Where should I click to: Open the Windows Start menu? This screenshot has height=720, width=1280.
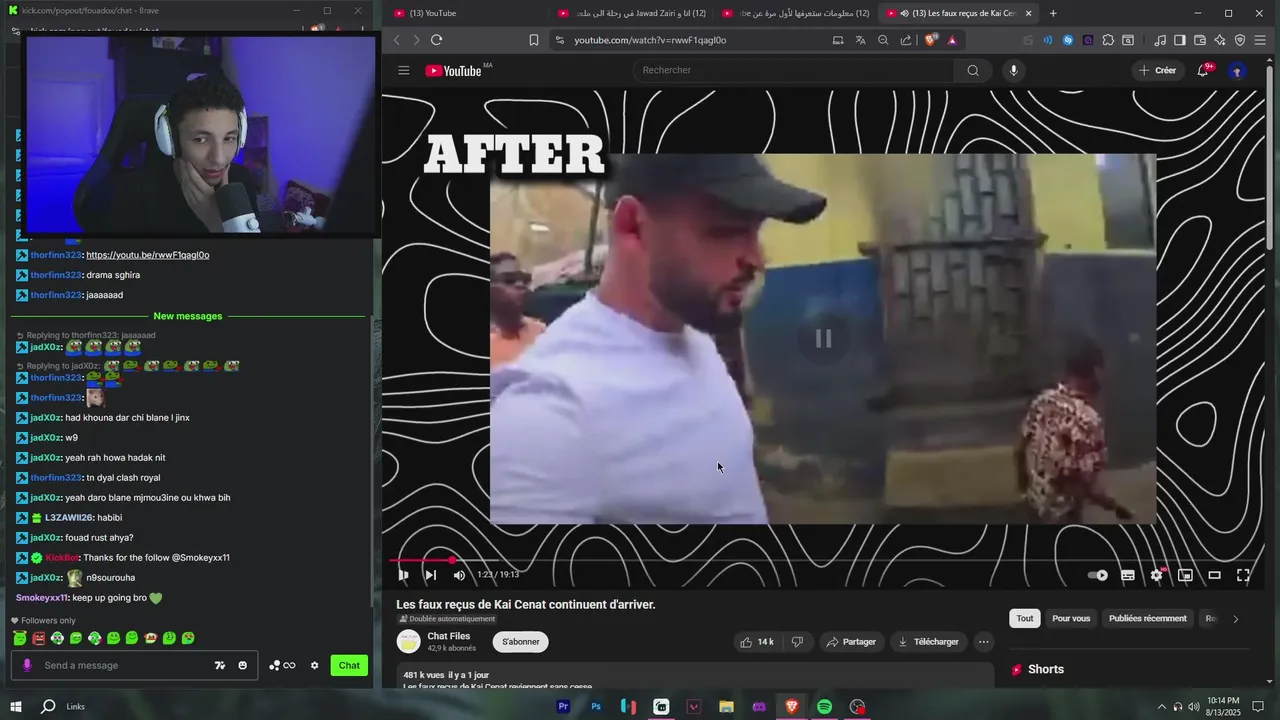tap(16, 707)
